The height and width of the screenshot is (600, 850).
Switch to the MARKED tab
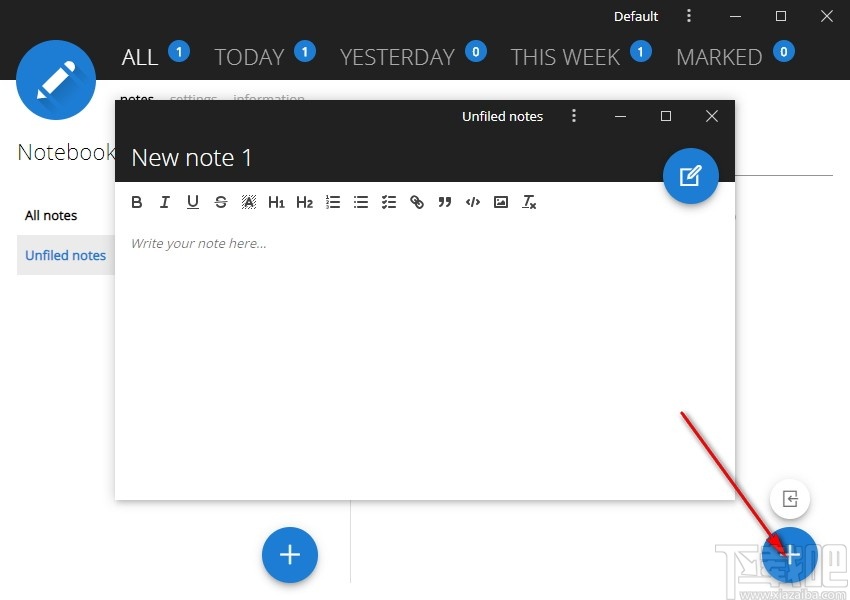click(x=719, y=57)
